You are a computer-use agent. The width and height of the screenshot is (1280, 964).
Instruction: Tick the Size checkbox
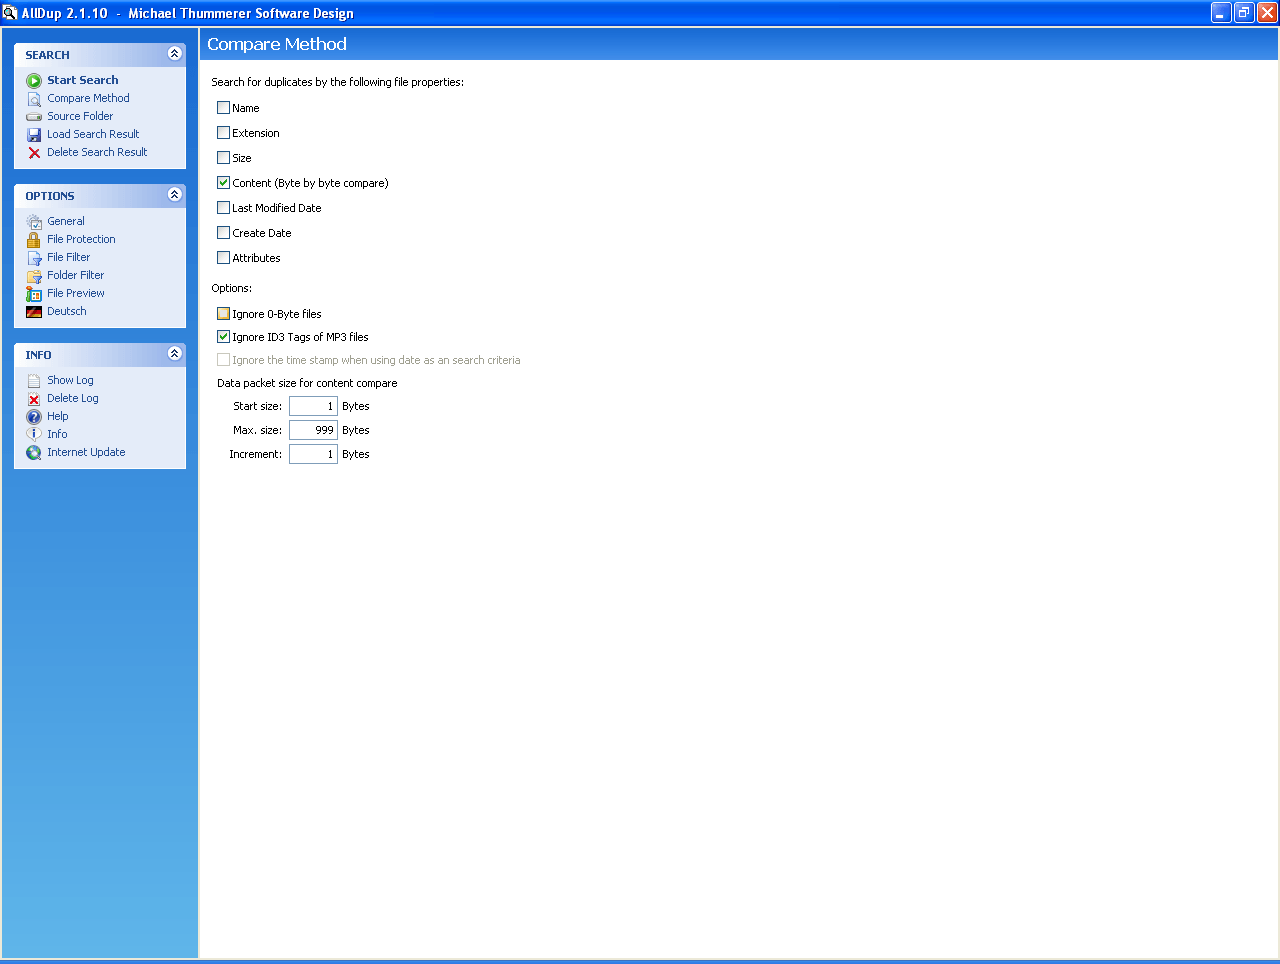(x=224, y=158)
